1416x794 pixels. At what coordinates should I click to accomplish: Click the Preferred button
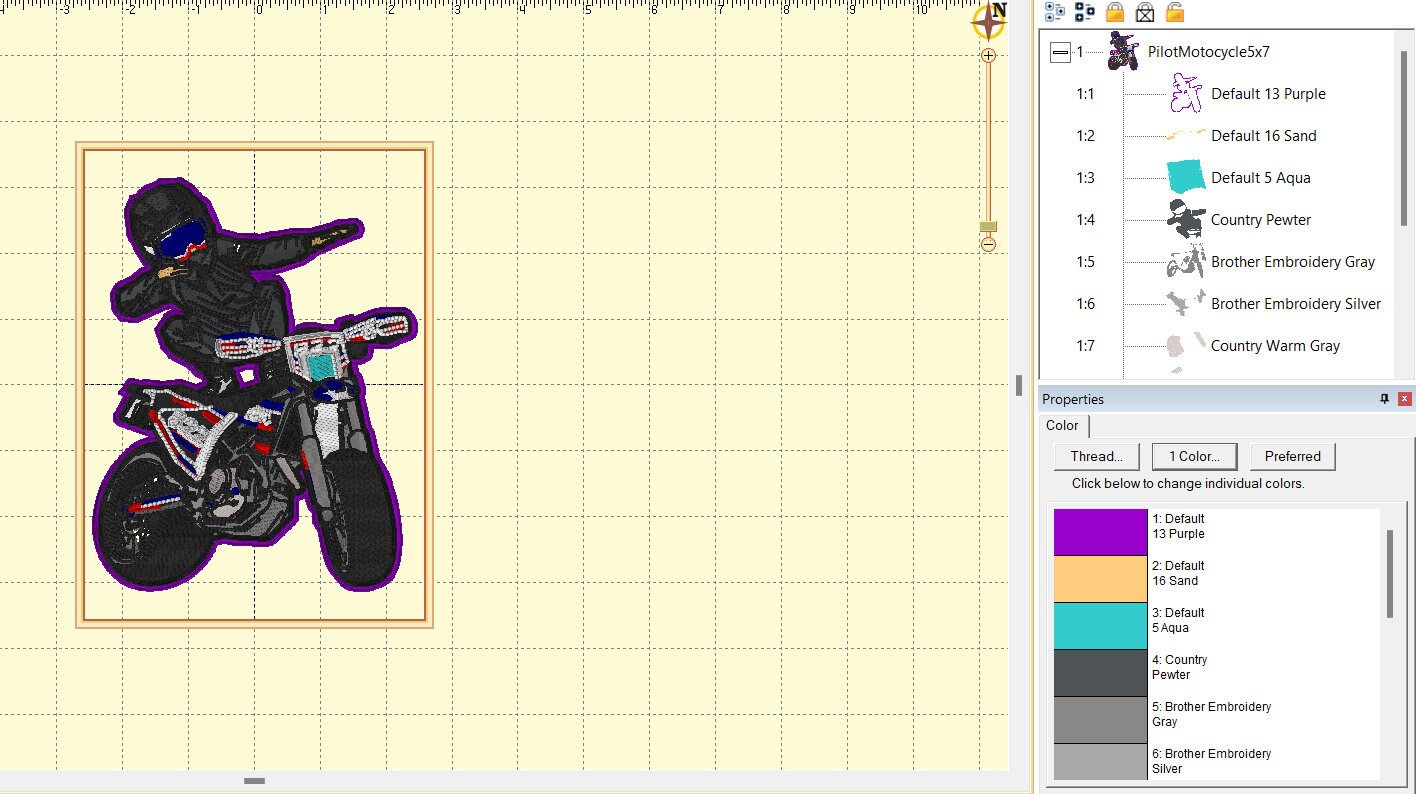(1292, 456)
